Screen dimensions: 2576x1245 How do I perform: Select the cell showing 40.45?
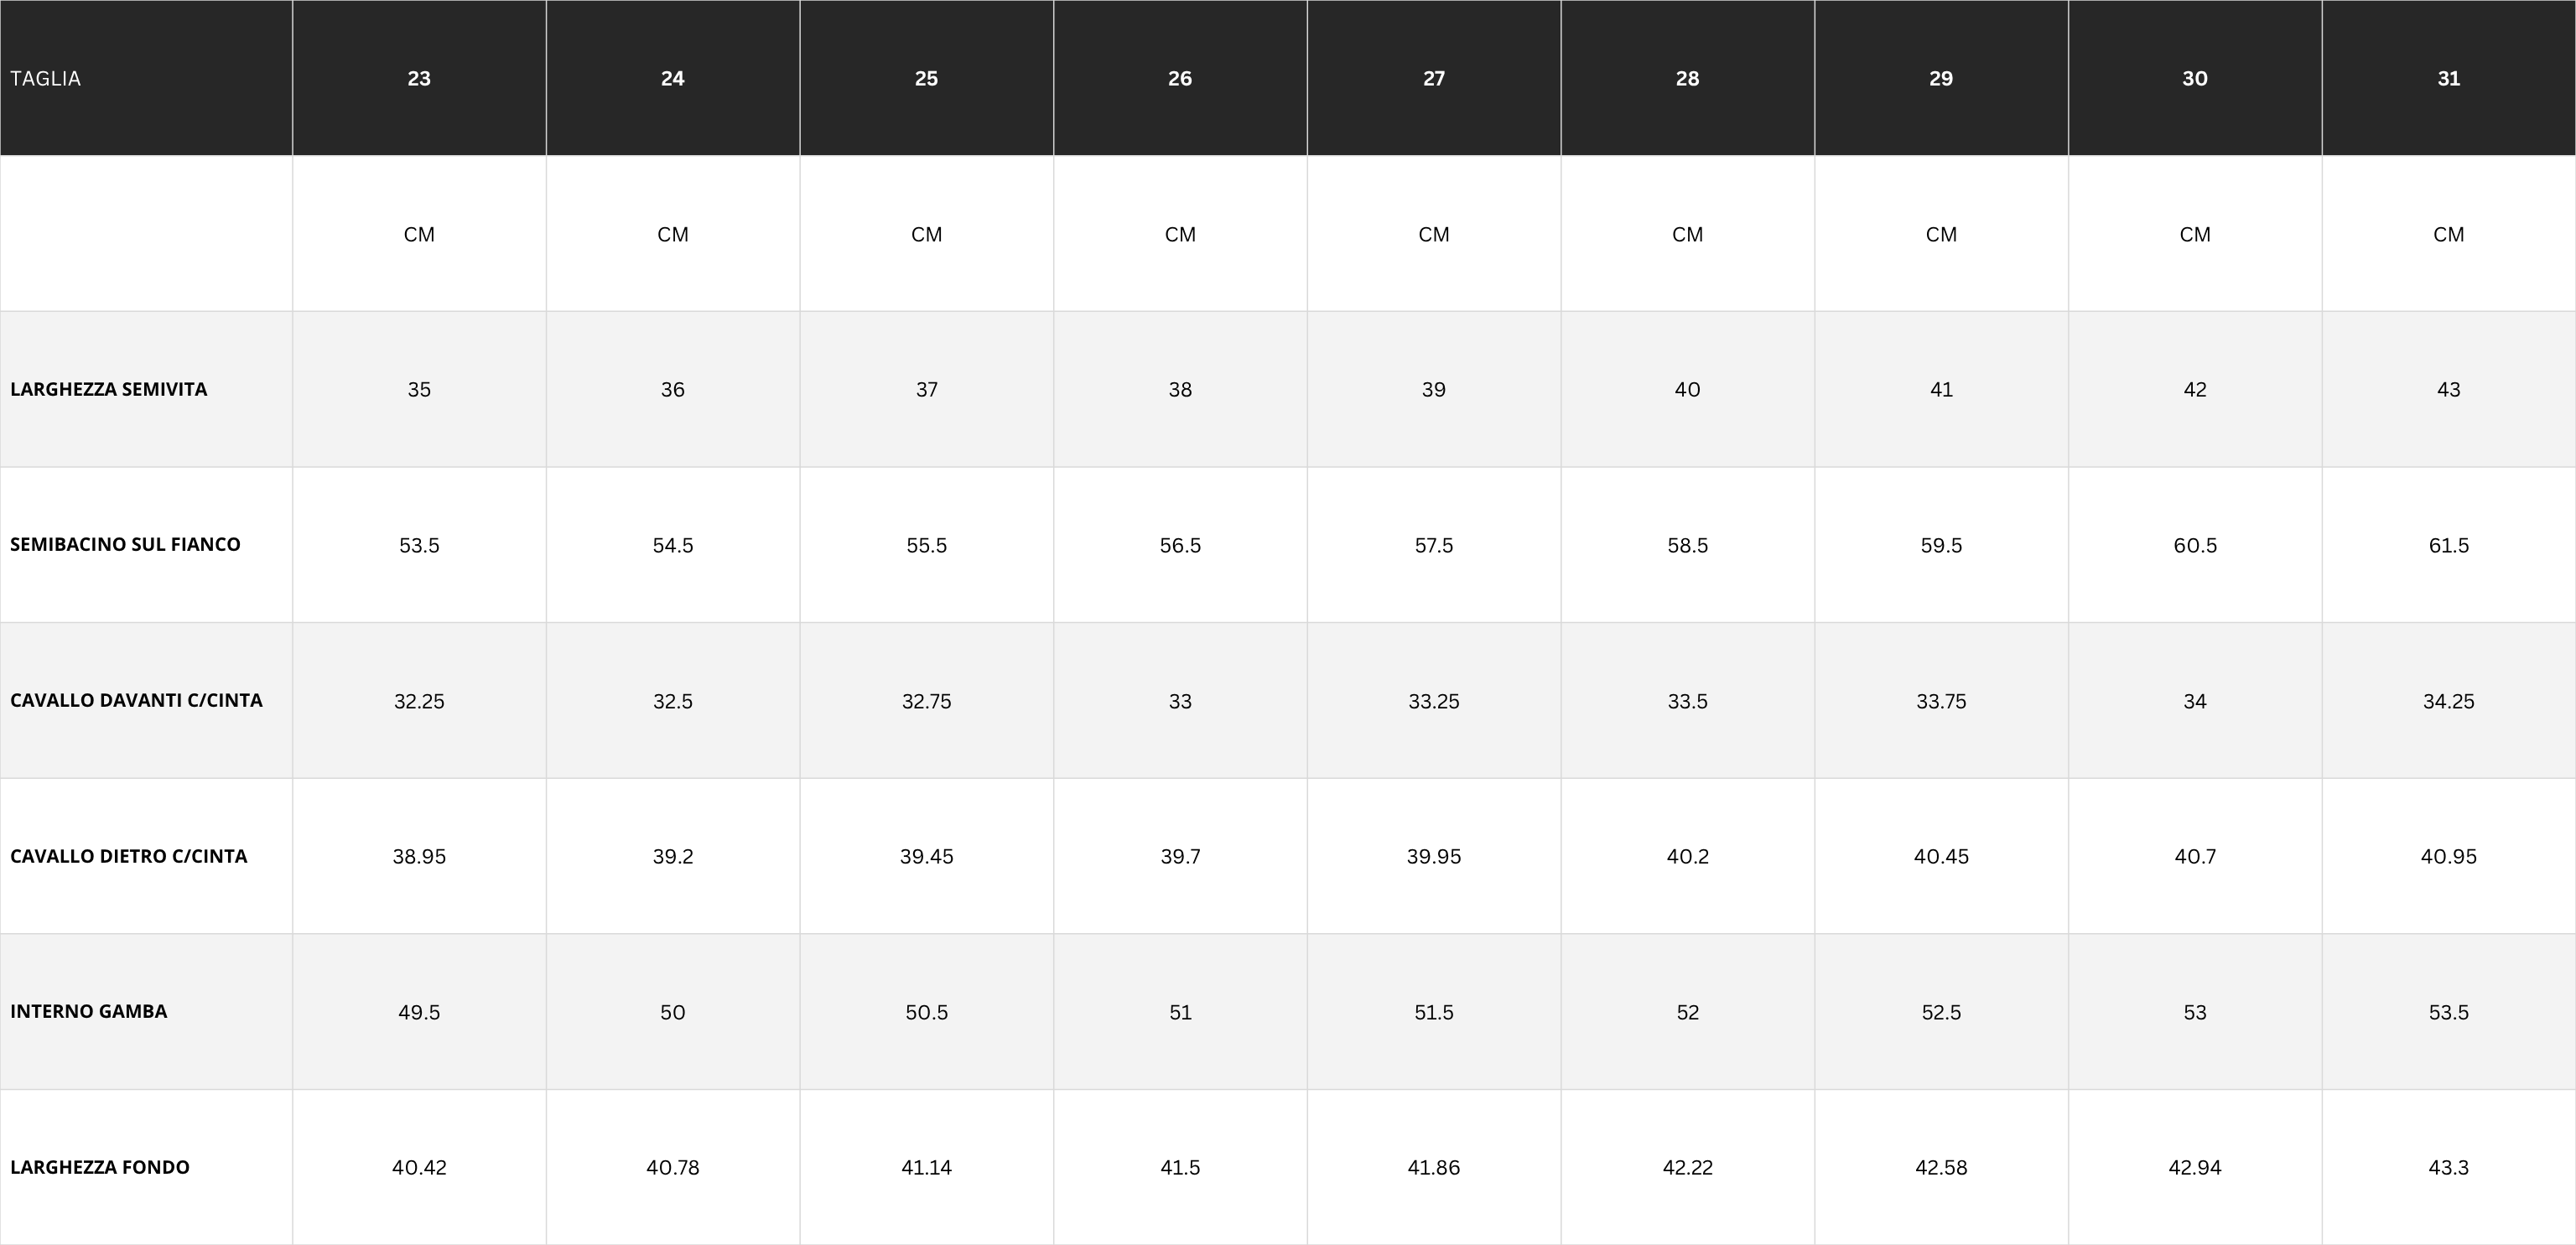(1941, 856)
